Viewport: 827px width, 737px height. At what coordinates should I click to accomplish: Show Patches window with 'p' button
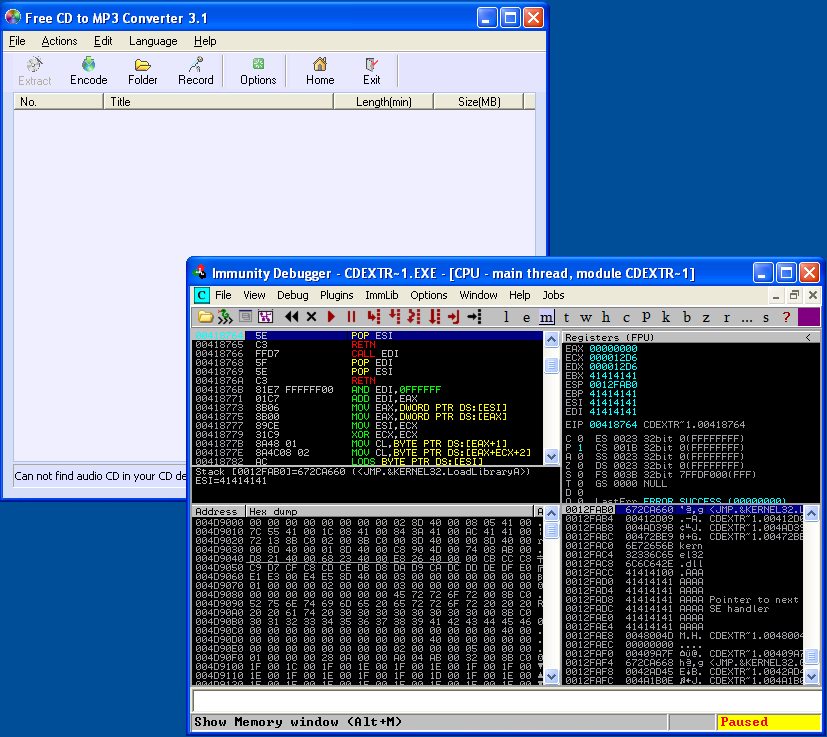click(646, 317)
